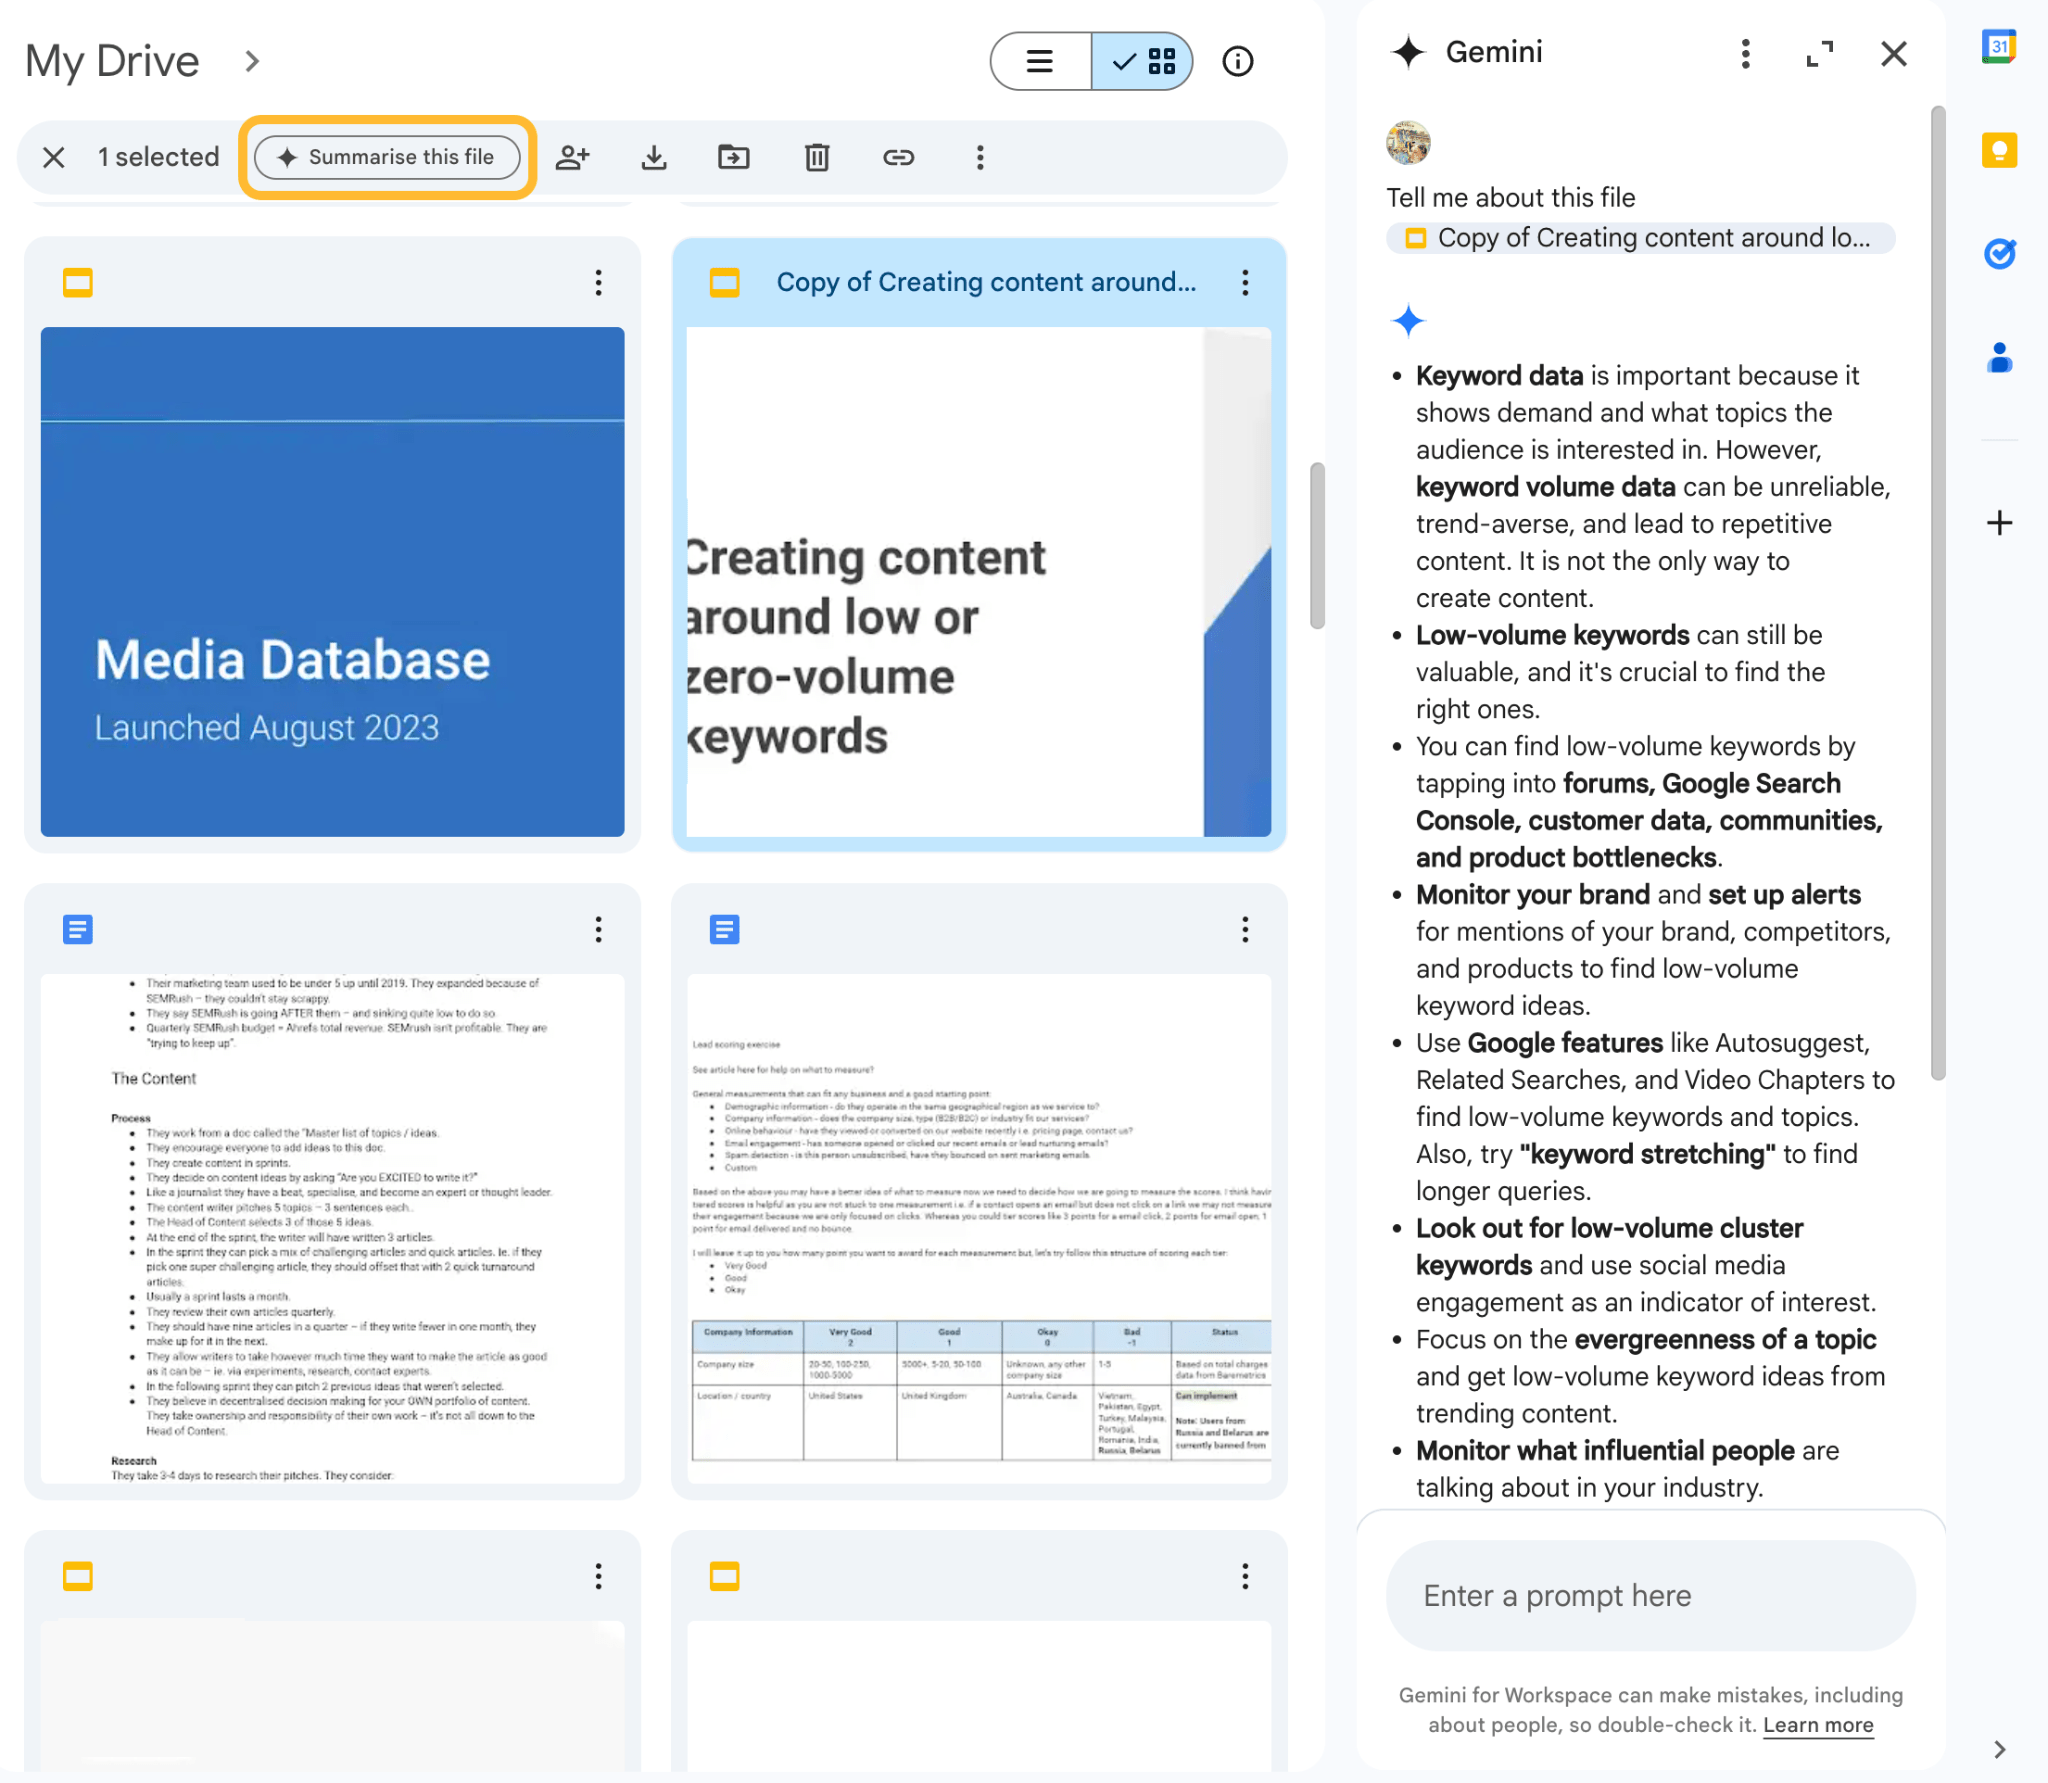This screenshot has height=1783, width=2048.
Task: Click the share (add person) icon
Action: point(572,157)
